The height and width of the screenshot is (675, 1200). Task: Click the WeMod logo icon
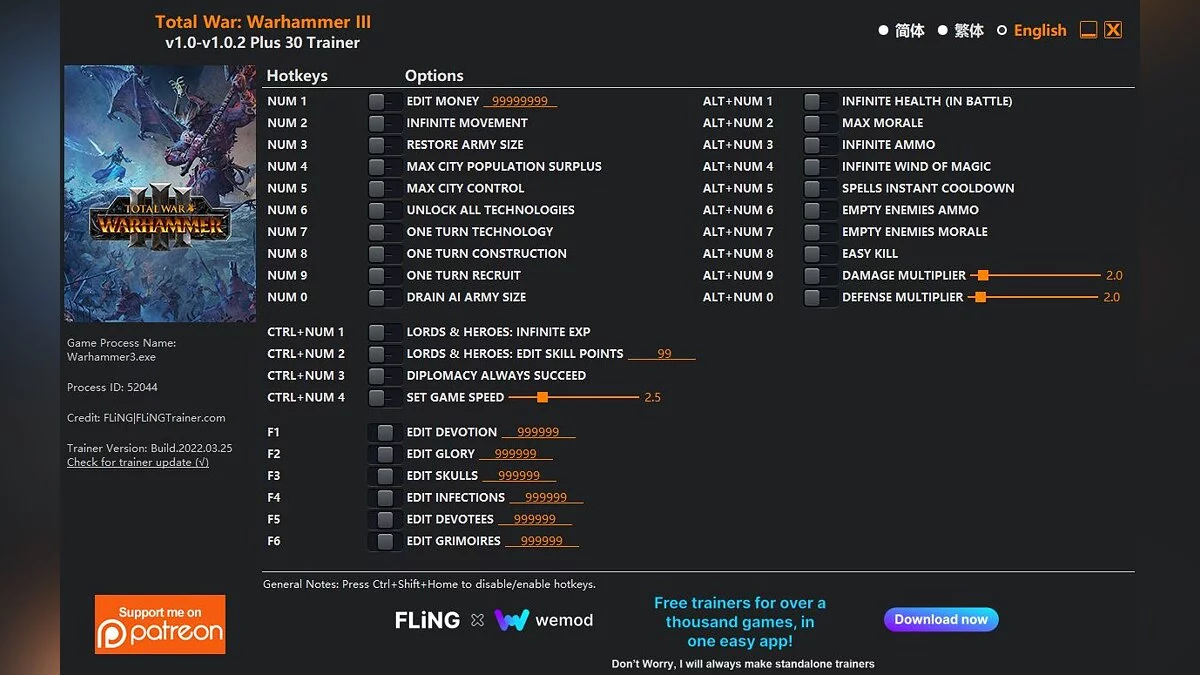[512, 620]
